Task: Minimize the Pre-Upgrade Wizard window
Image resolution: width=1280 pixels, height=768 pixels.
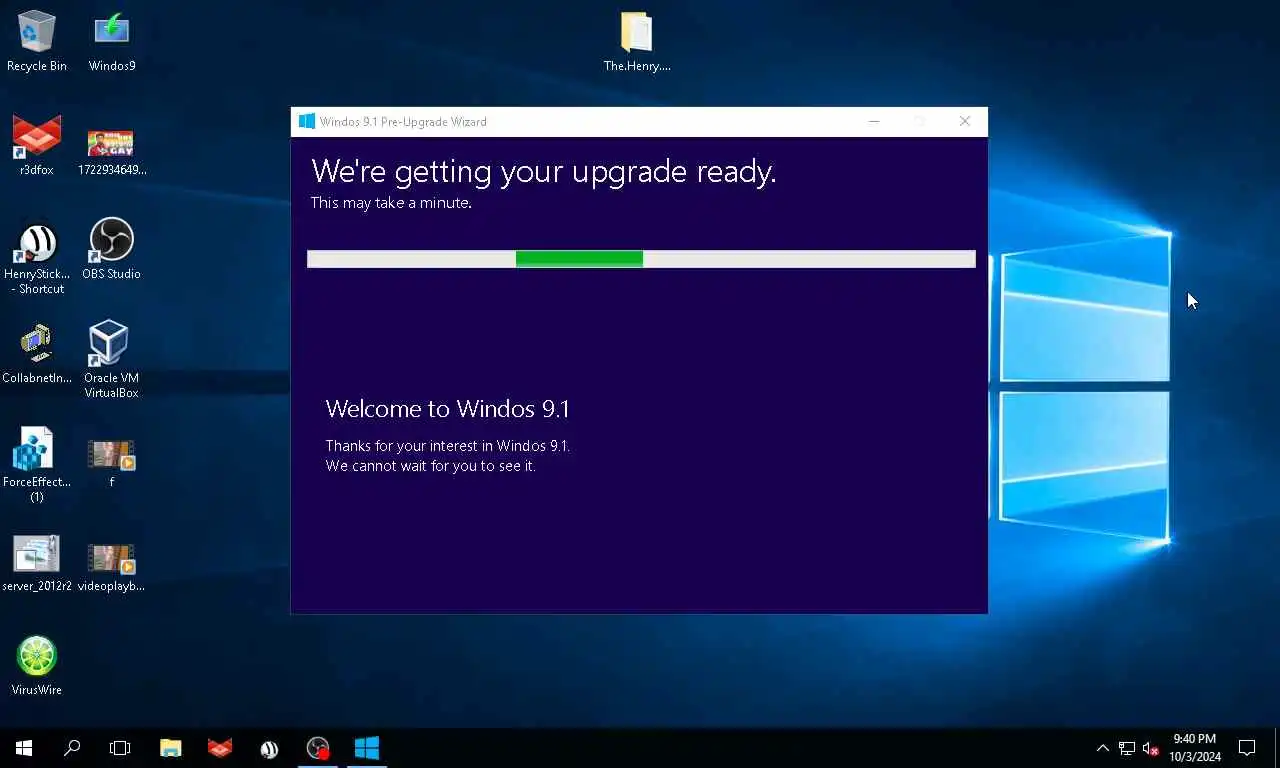Action: click(874, 121)
